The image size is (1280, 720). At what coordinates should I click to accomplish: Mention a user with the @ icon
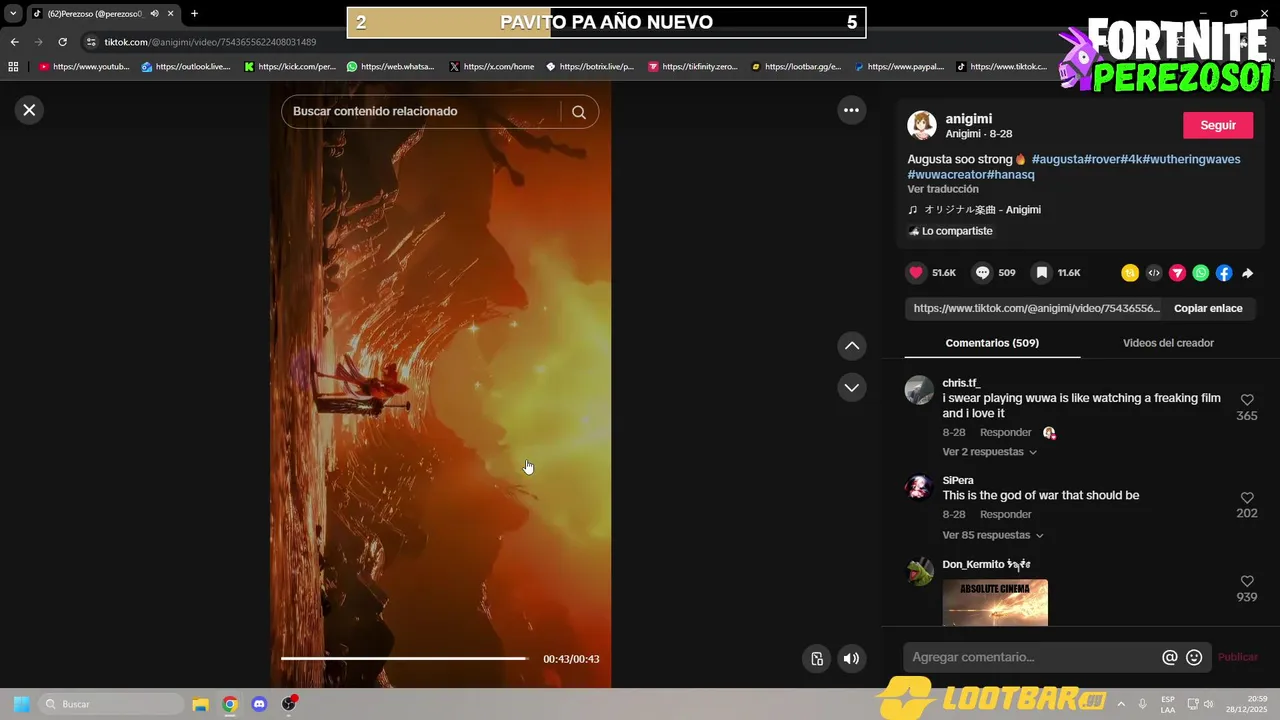pos(1169,658)
